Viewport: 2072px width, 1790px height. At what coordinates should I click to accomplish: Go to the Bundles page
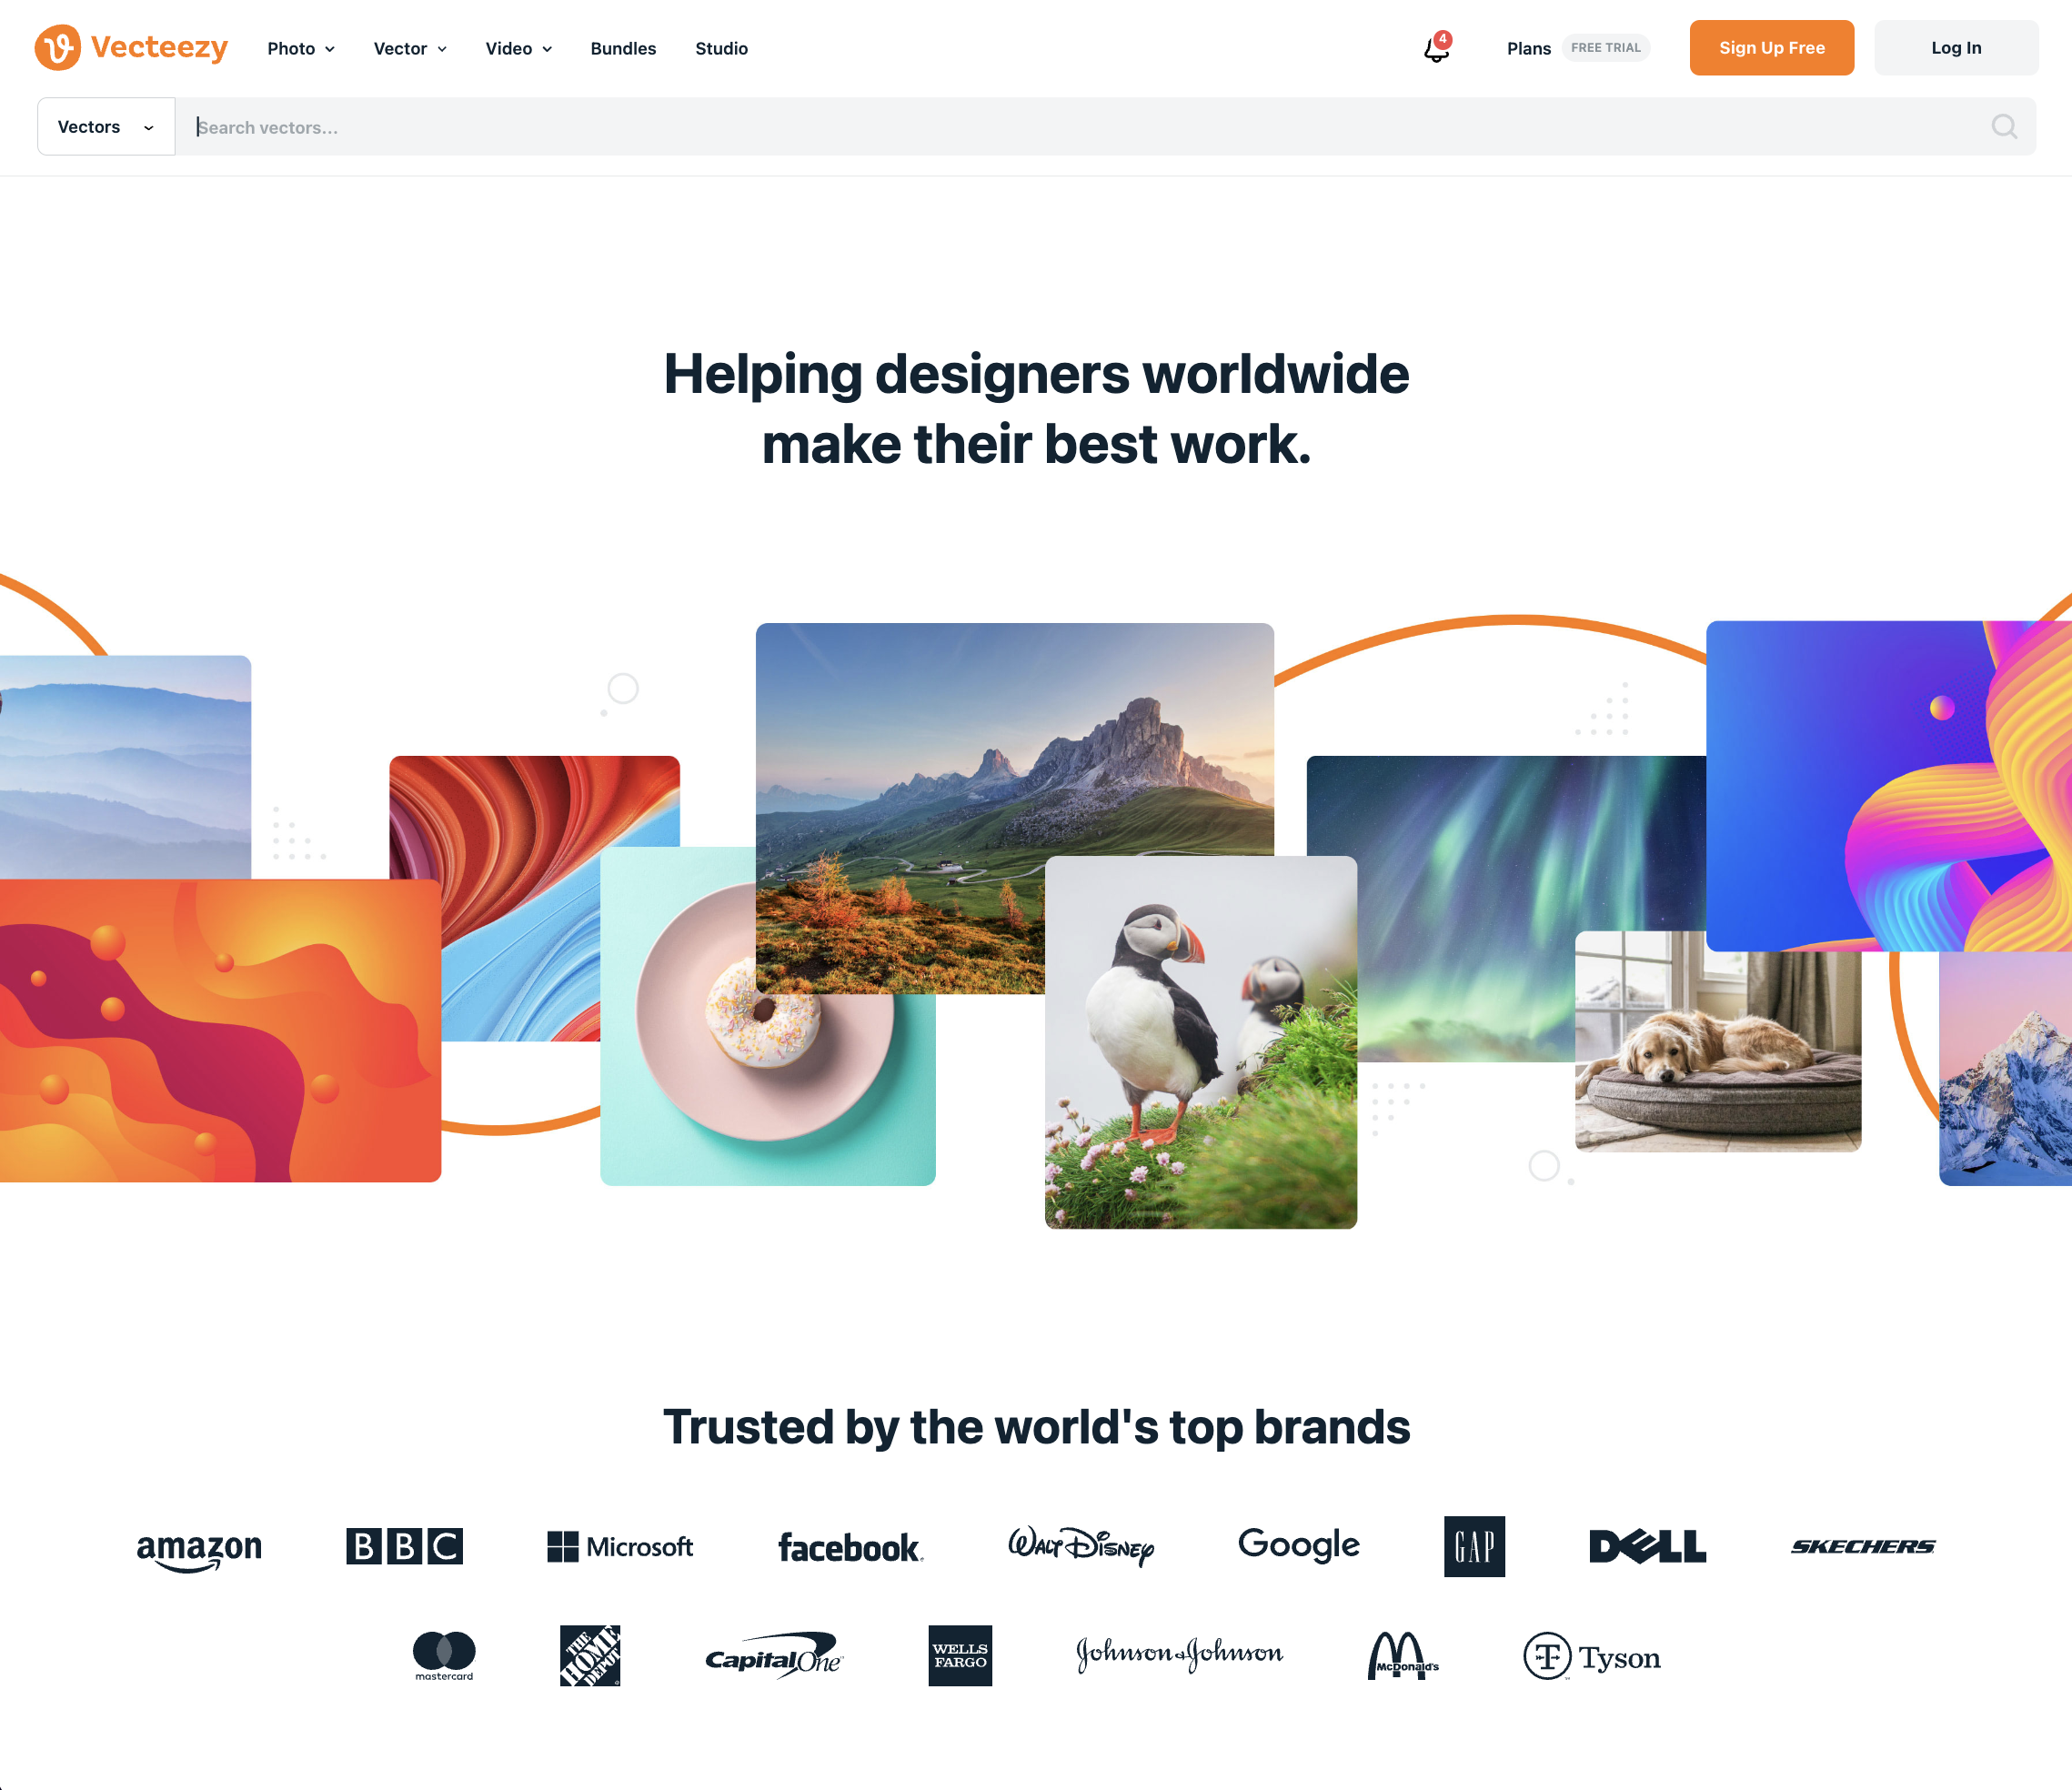click(623, 48)
